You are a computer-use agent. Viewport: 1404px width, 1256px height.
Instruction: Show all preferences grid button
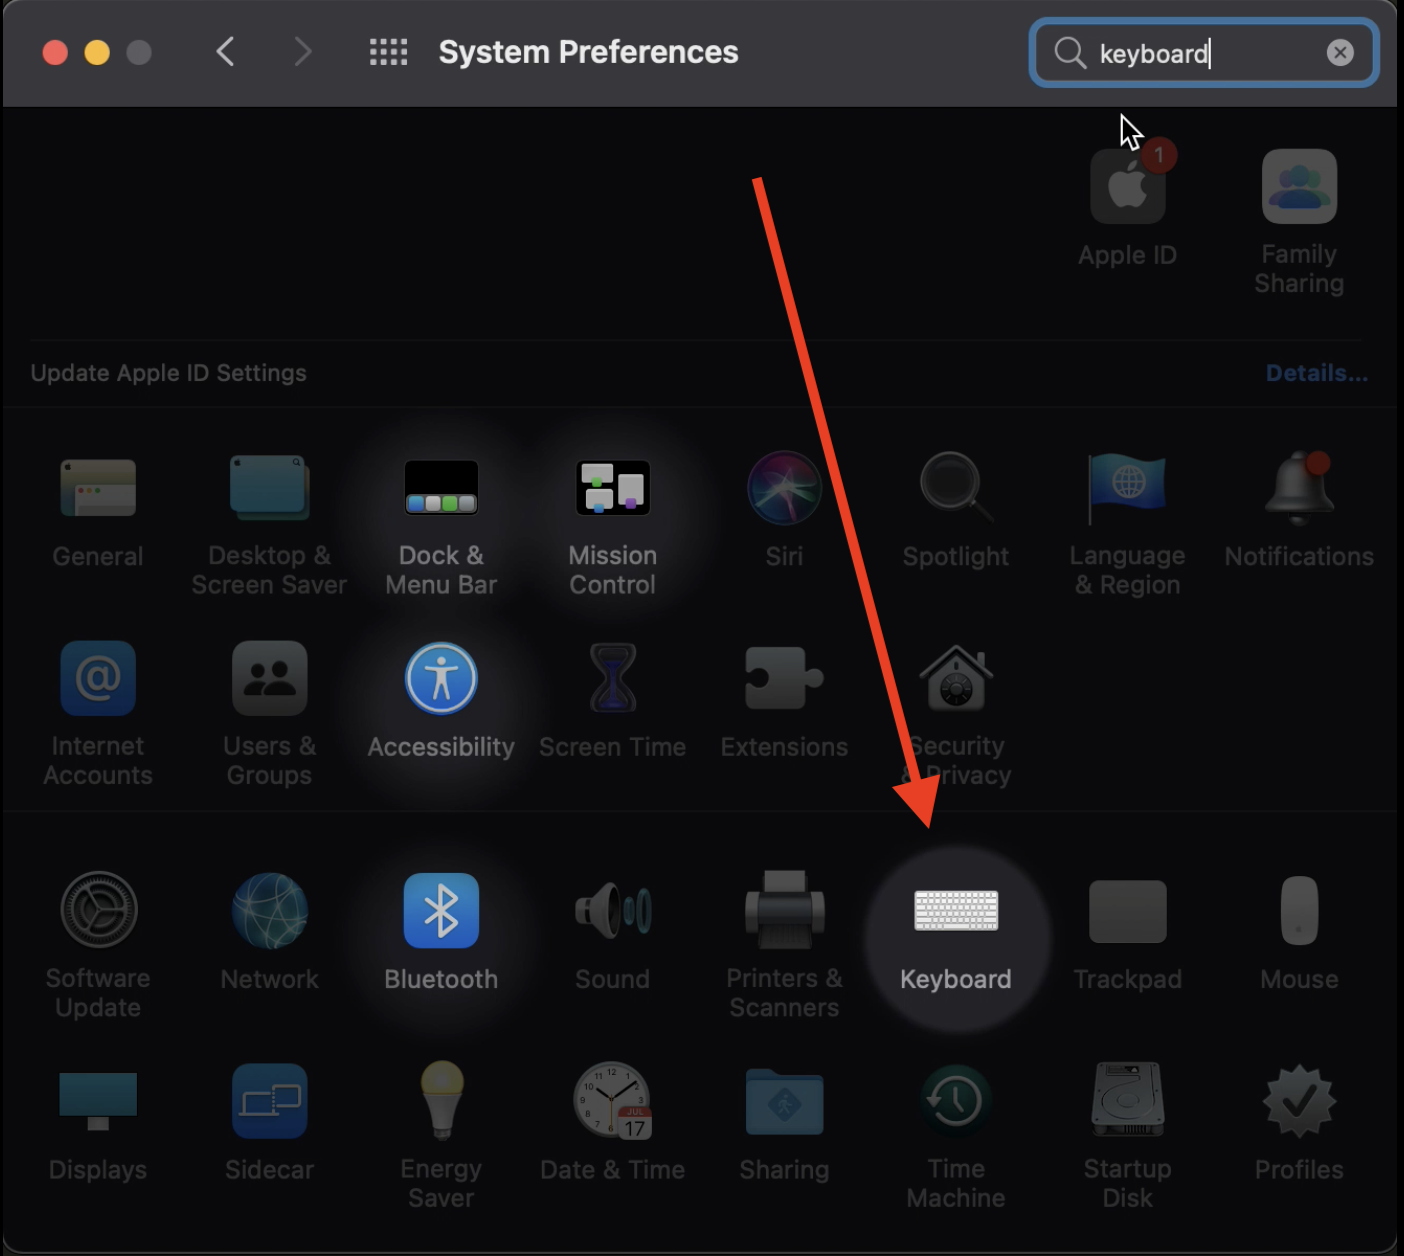(388, 52)
